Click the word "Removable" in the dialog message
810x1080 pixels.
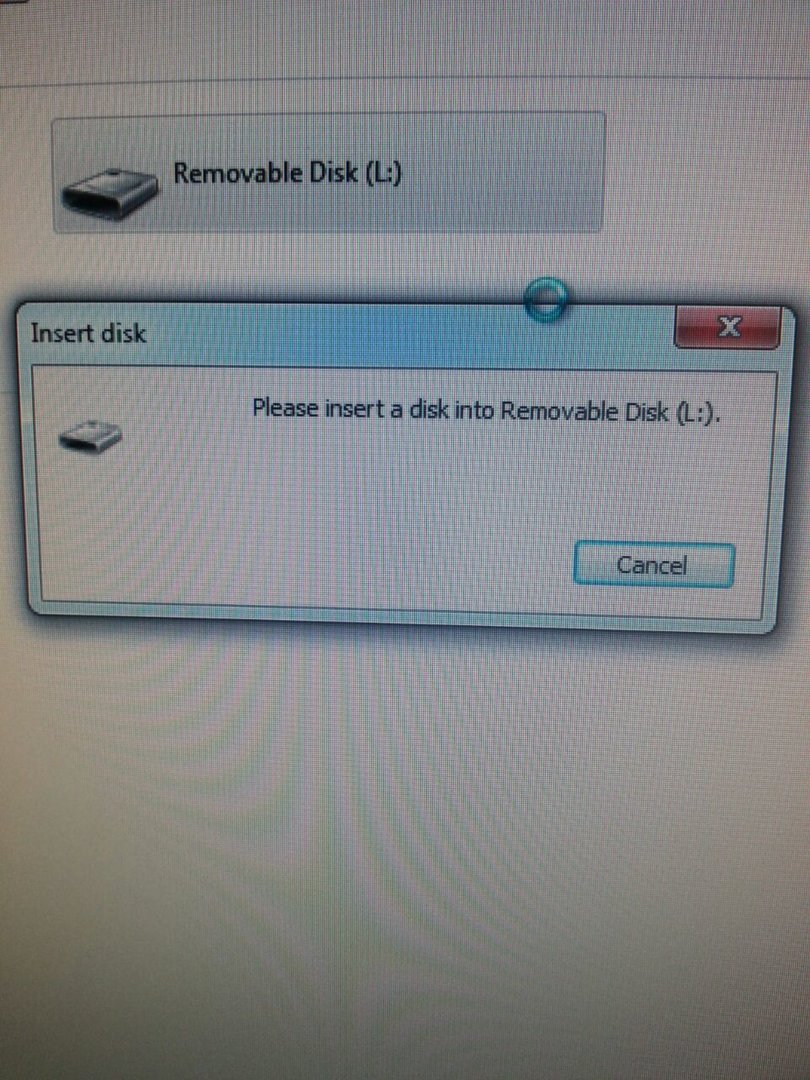[559, 411]
